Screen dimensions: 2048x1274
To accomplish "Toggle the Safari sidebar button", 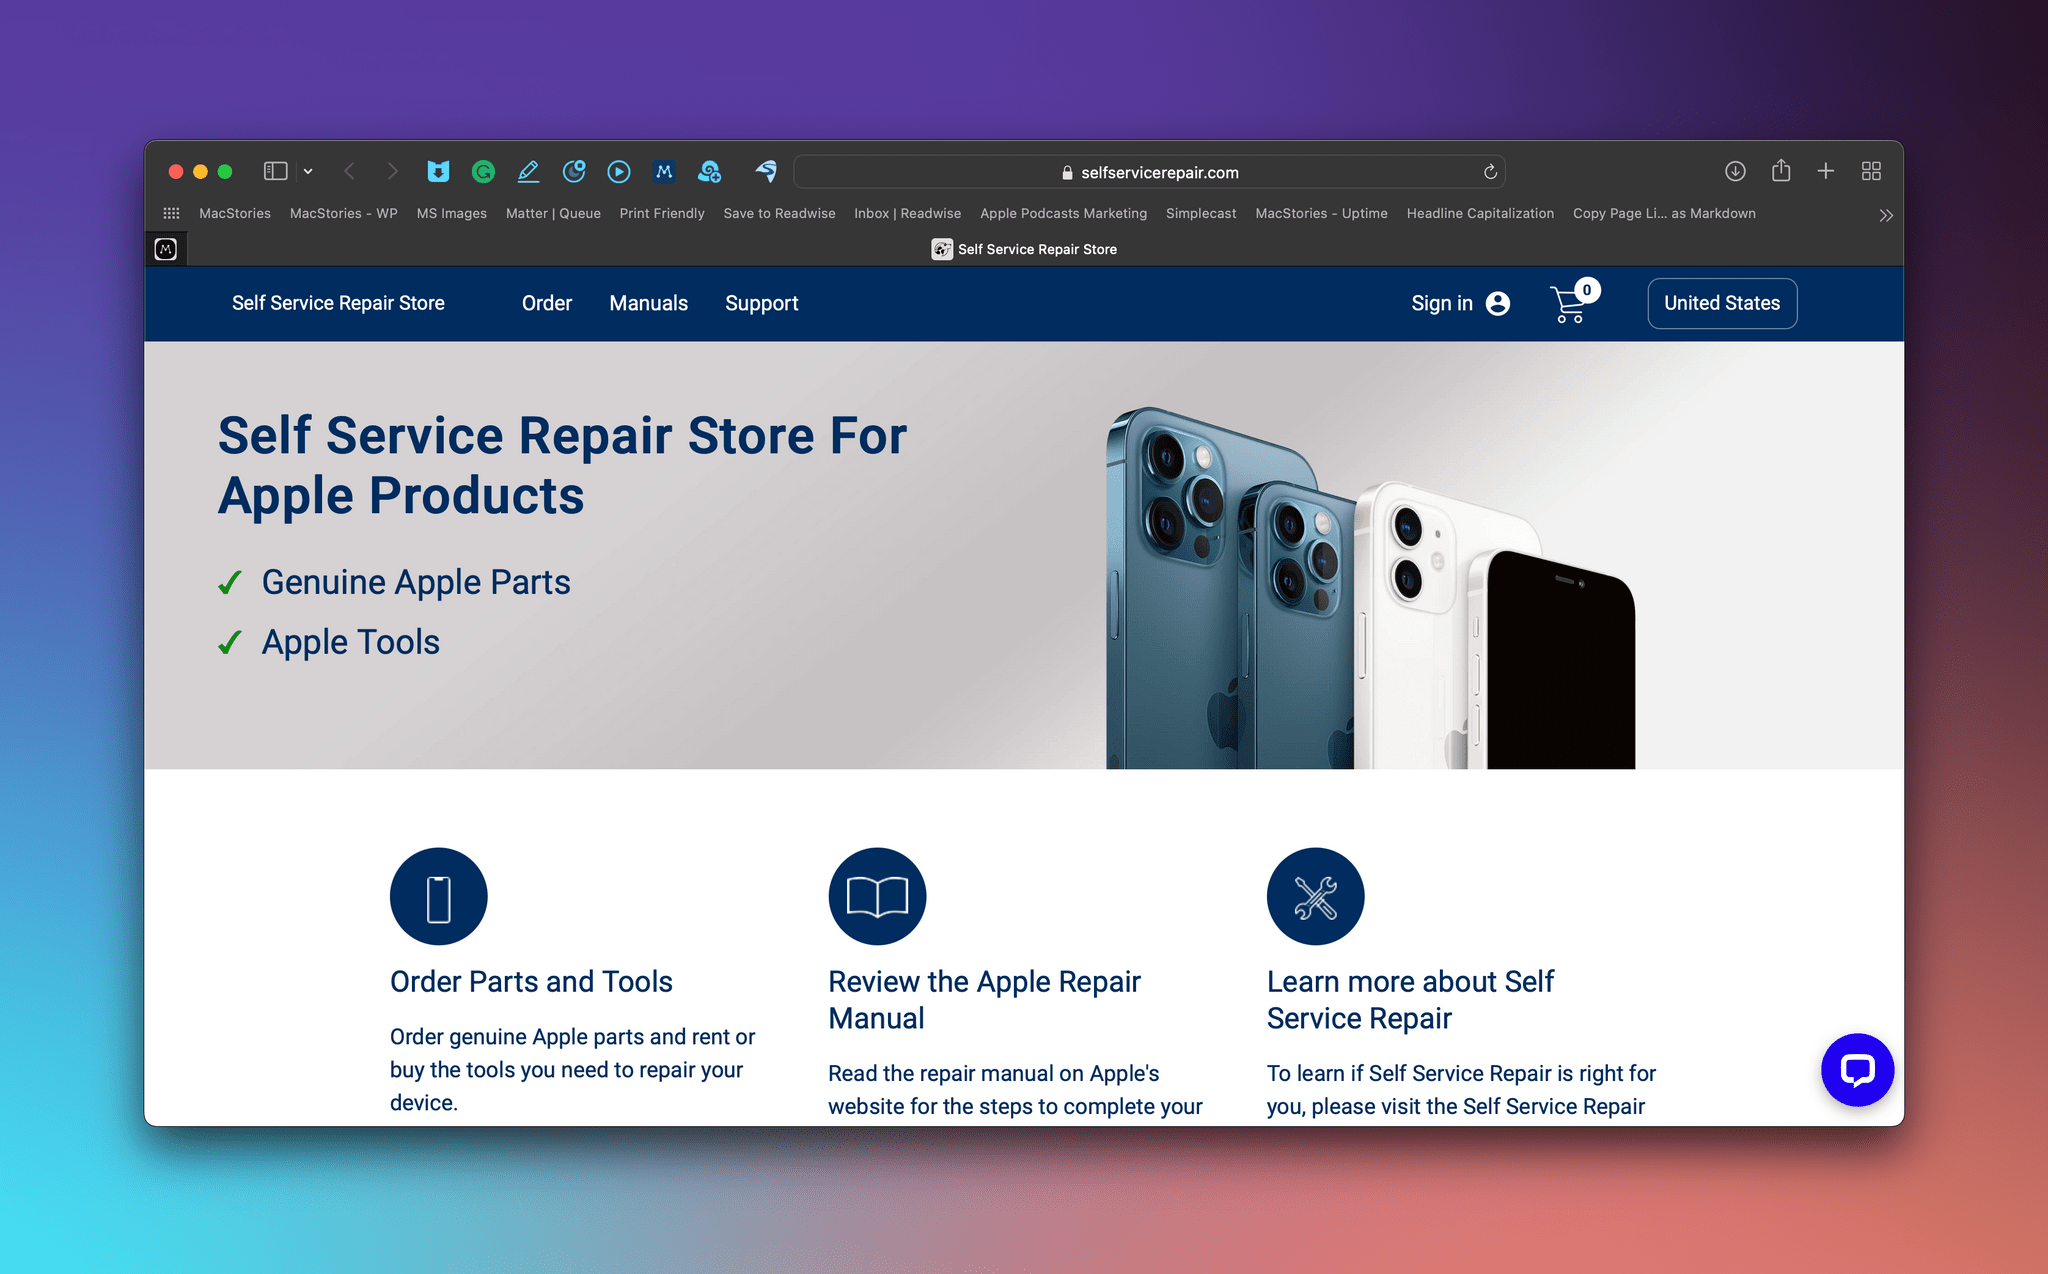I will click(x=275, y=172).
